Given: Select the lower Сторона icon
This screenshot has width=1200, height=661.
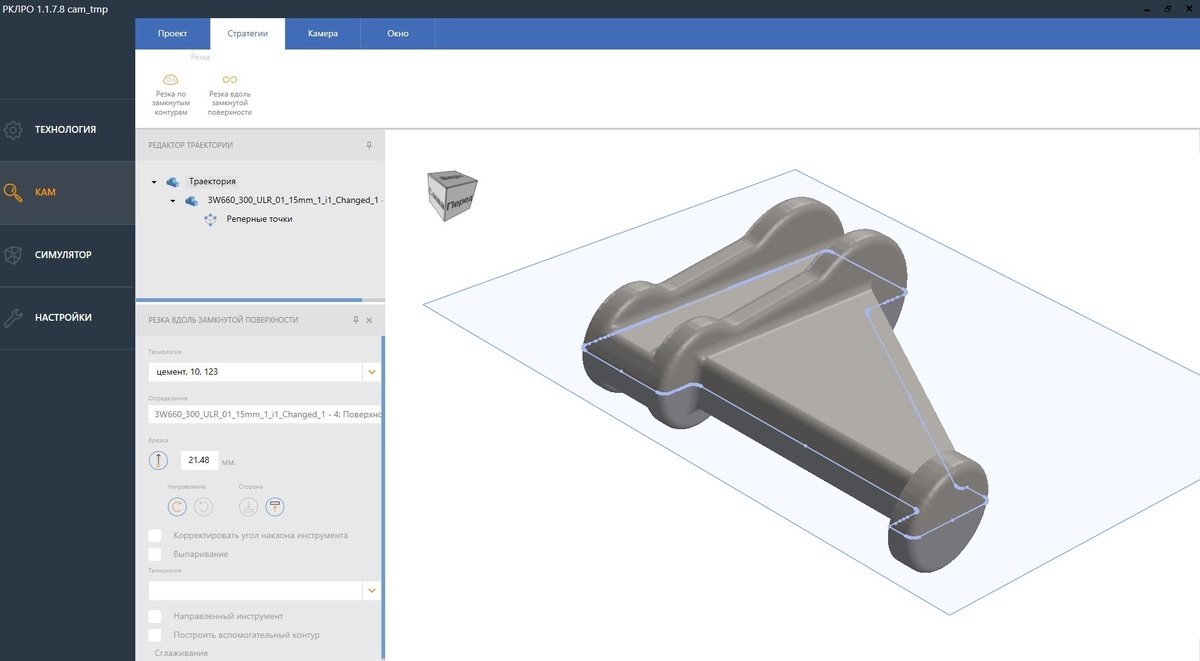Looking at the screenshot, I should pos(249,507).
